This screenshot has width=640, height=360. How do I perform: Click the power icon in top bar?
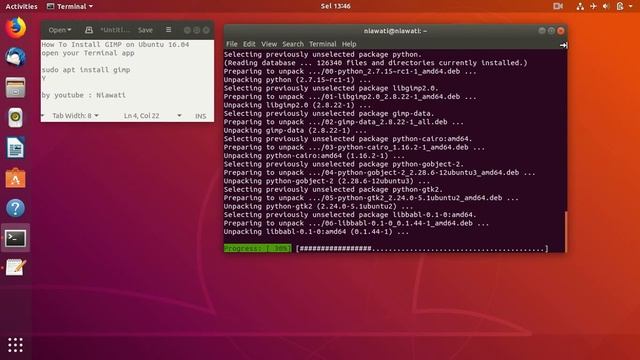click(620, 6)
